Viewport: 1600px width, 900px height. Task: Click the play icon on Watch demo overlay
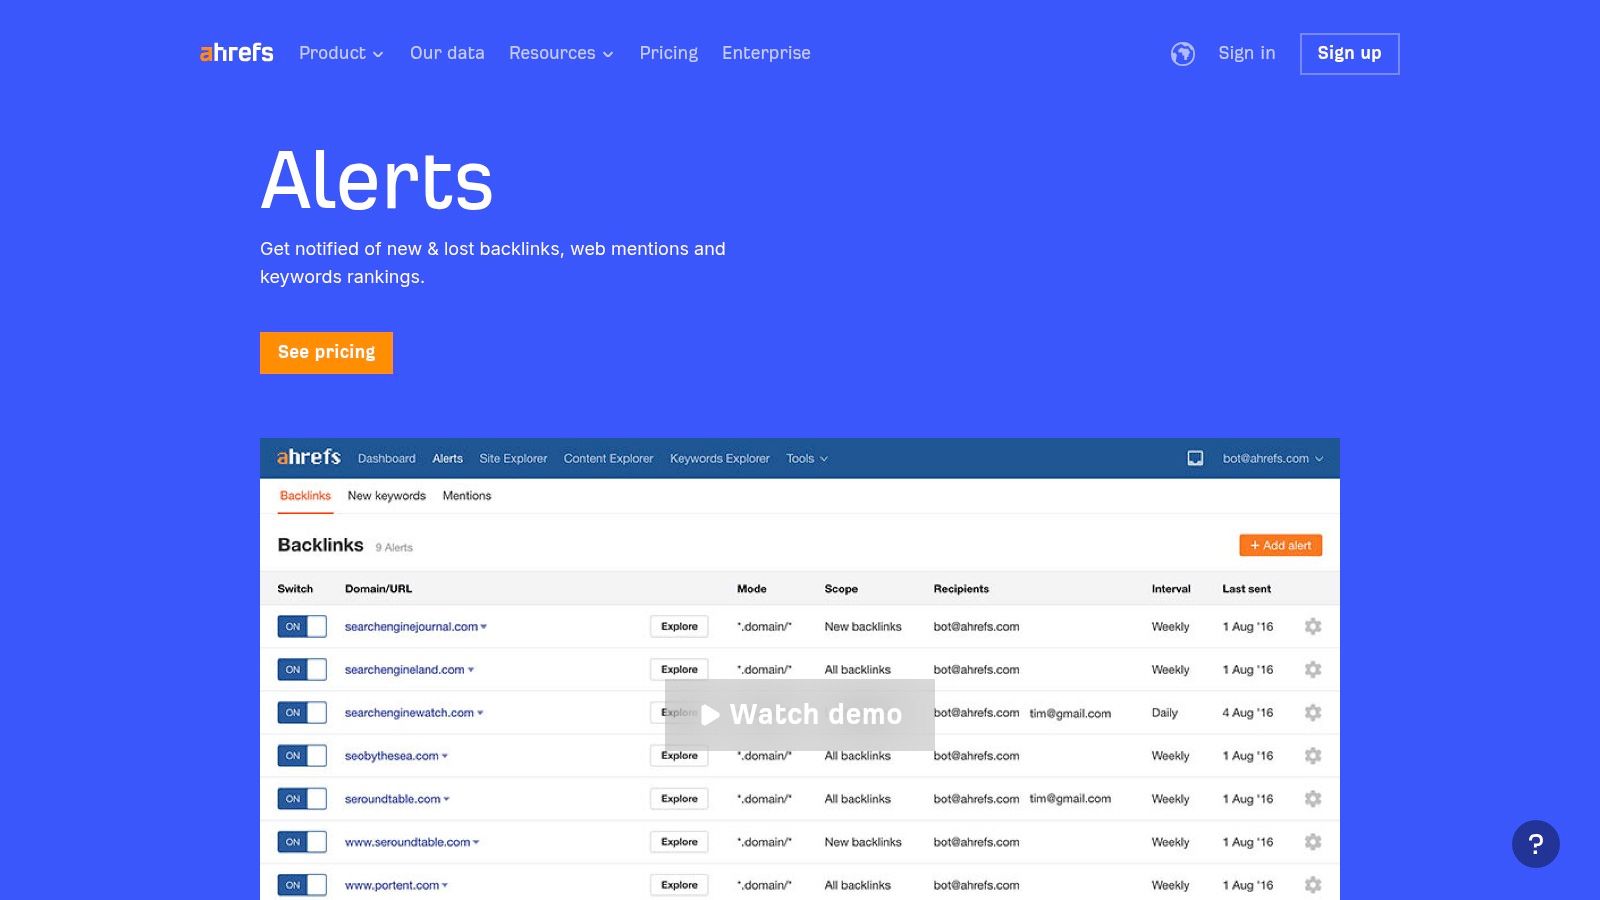point(711,714)
